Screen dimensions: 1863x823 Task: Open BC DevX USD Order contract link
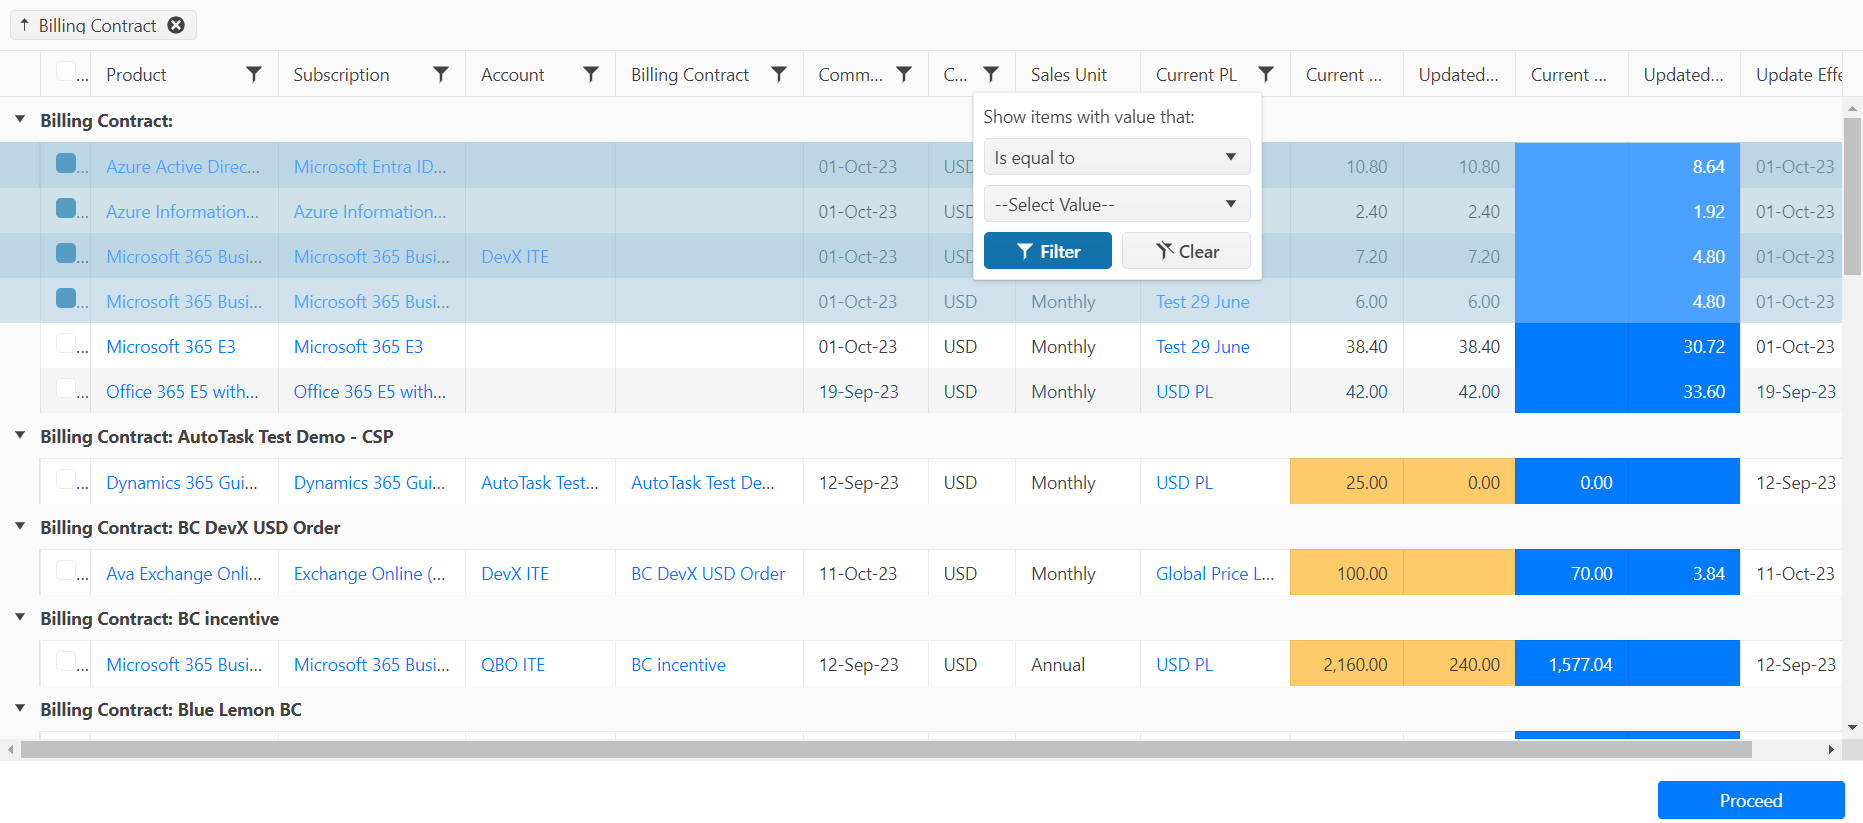(708, 574)
